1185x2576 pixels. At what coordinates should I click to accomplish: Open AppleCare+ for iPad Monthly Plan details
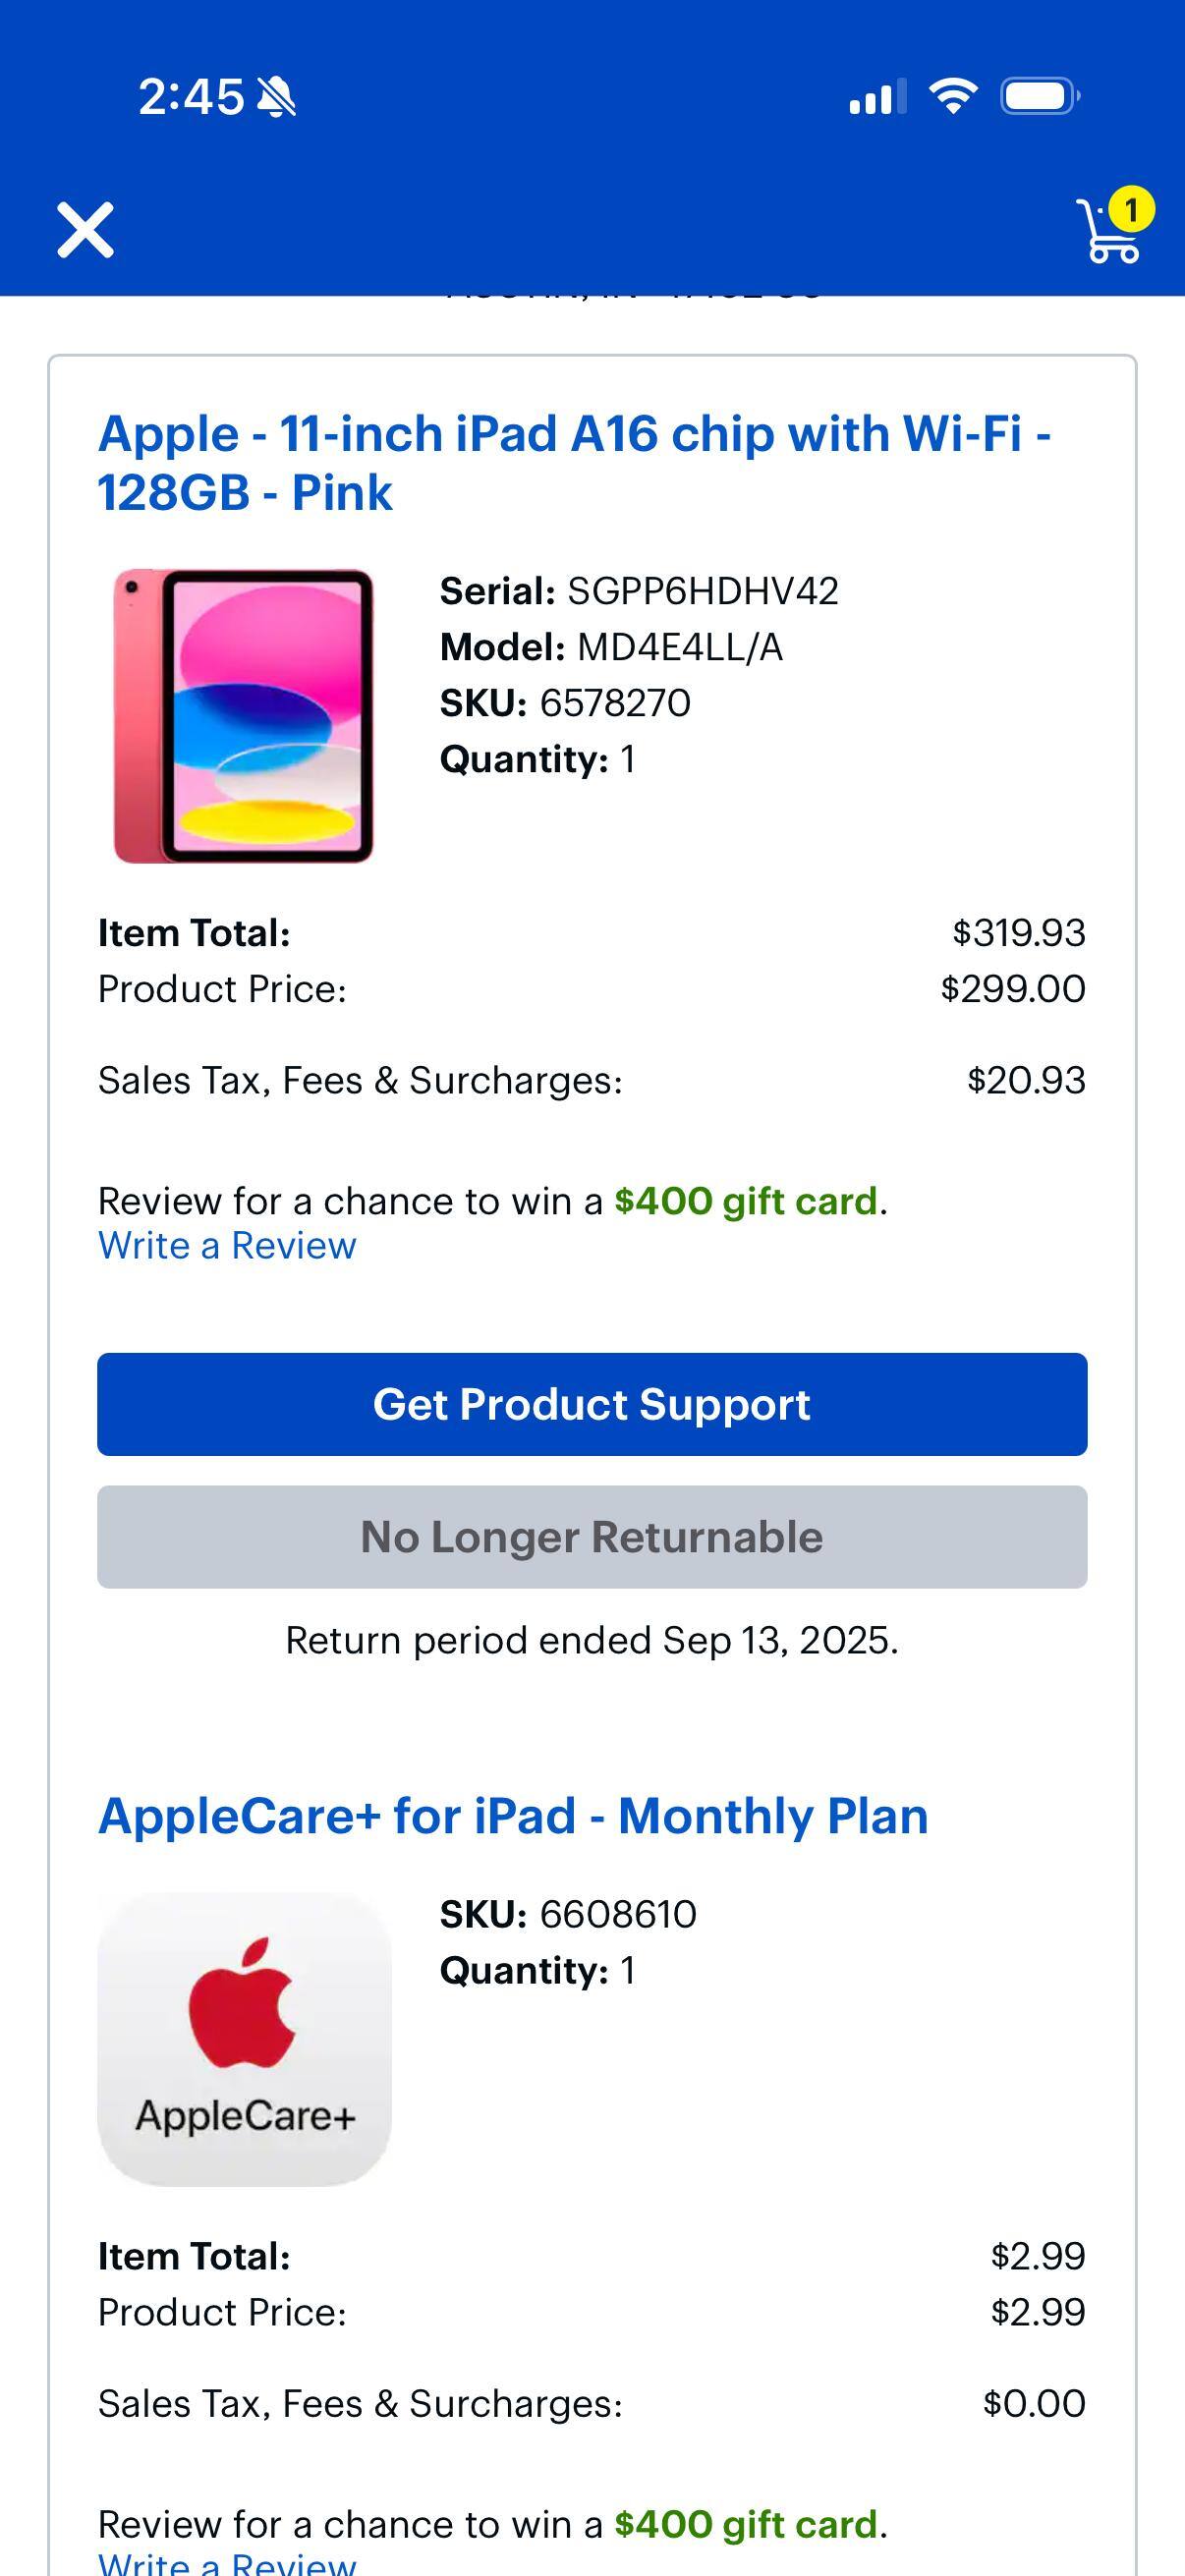point(512,1814)
